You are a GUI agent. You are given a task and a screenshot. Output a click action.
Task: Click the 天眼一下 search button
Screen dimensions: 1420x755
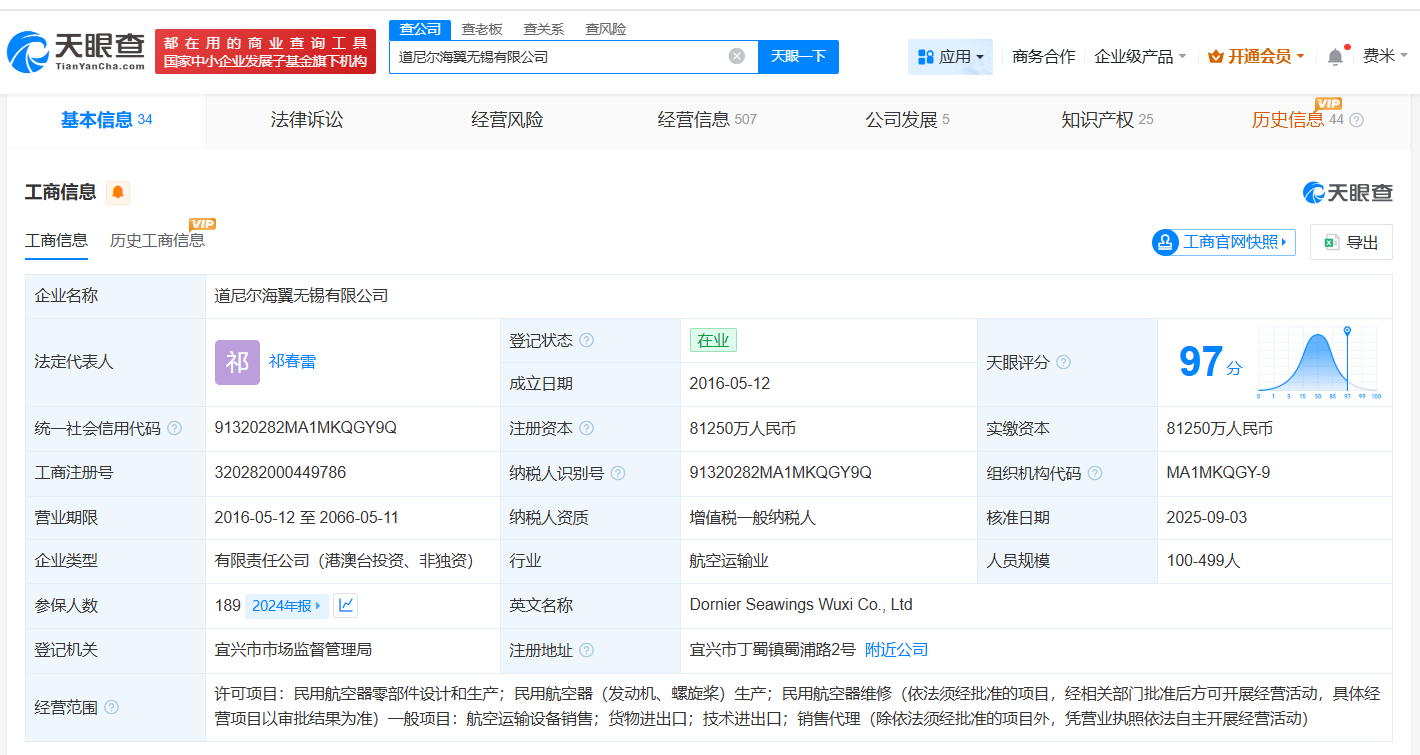[797, 56]
